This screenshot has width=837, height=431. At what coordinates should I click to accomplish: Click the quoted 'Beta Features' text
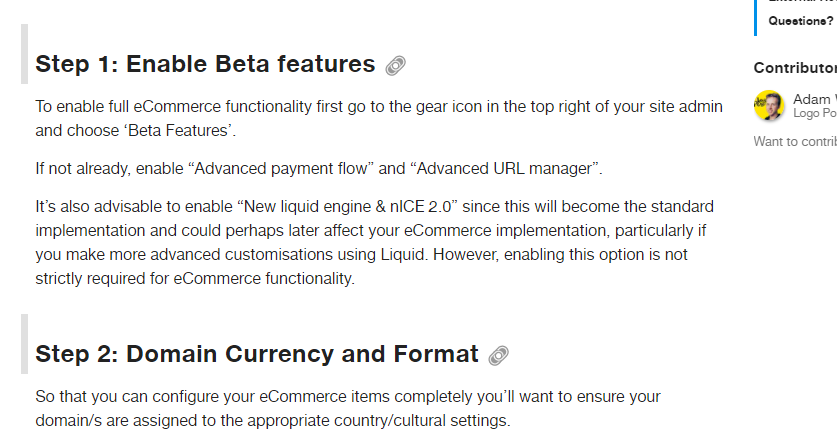pyautogui.click(x=180, y=131)
